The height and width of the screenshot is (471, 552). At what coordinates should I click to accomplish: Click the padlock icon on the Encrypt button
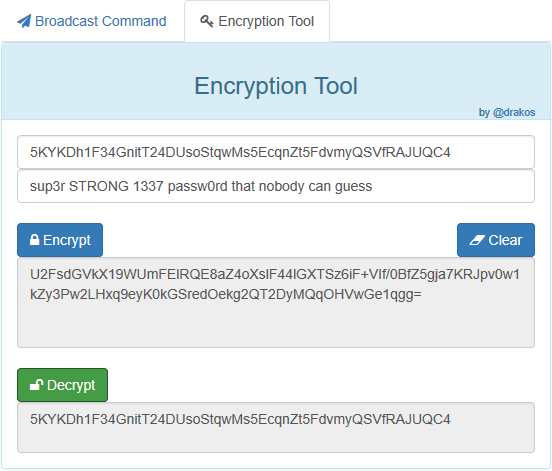pos(34,240)
